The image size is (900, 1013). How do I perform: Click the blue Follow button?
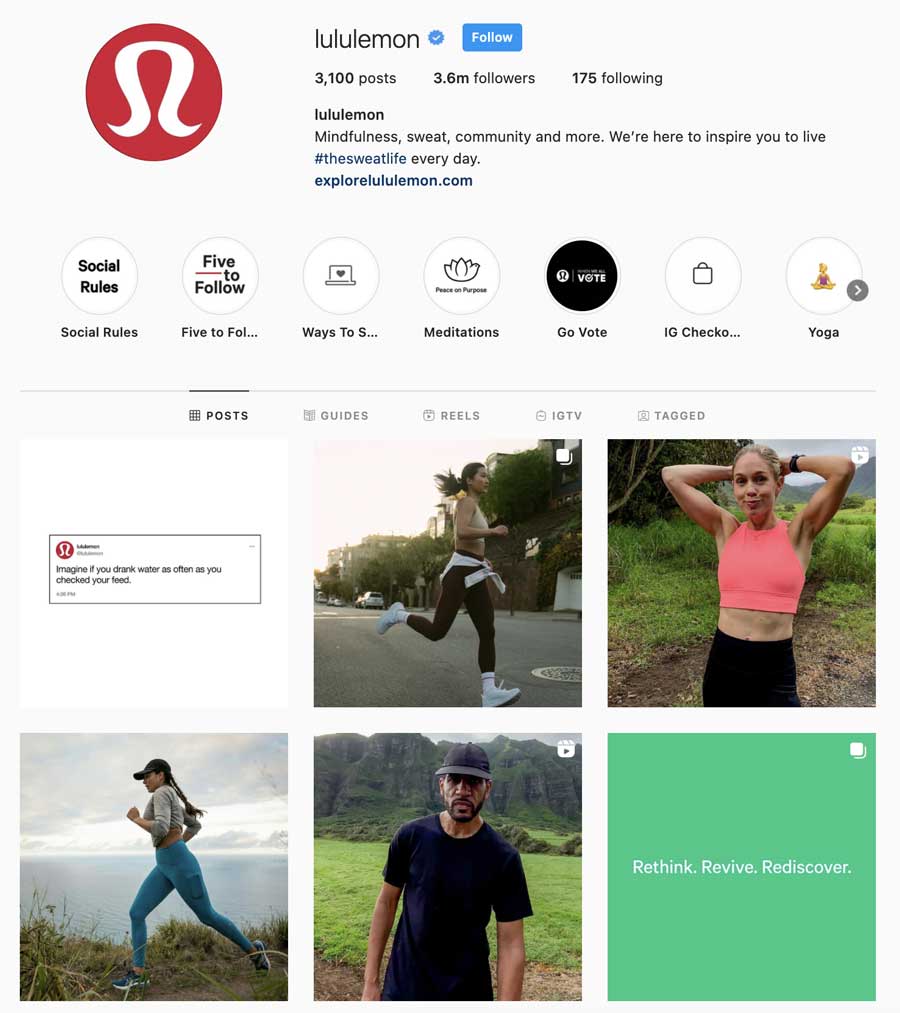(492, 37)
